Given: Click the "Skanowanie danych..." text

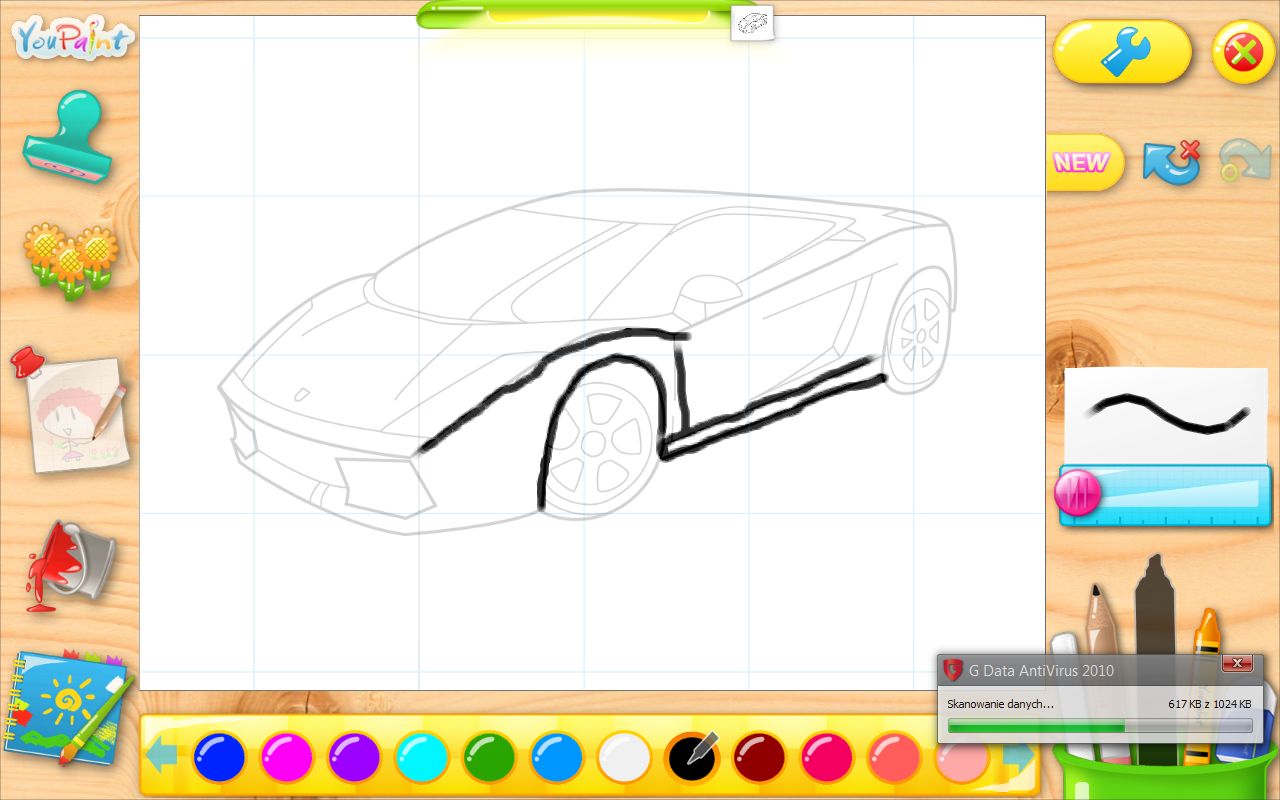Looking at the screenshot, I should (x=1000, y=704).
